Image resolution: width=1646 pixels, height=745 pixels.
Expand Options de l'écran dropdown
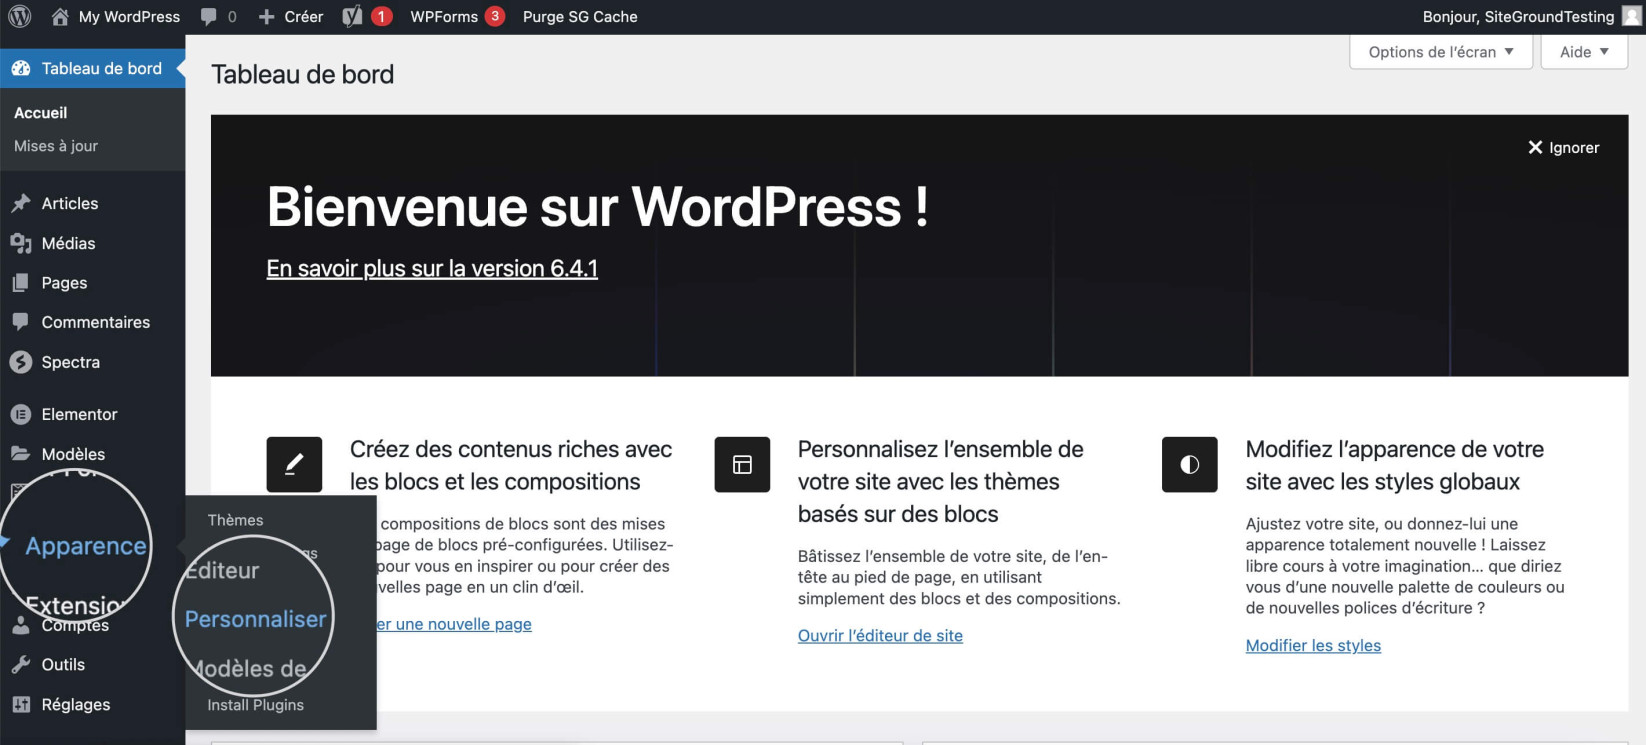[1441, 52]
